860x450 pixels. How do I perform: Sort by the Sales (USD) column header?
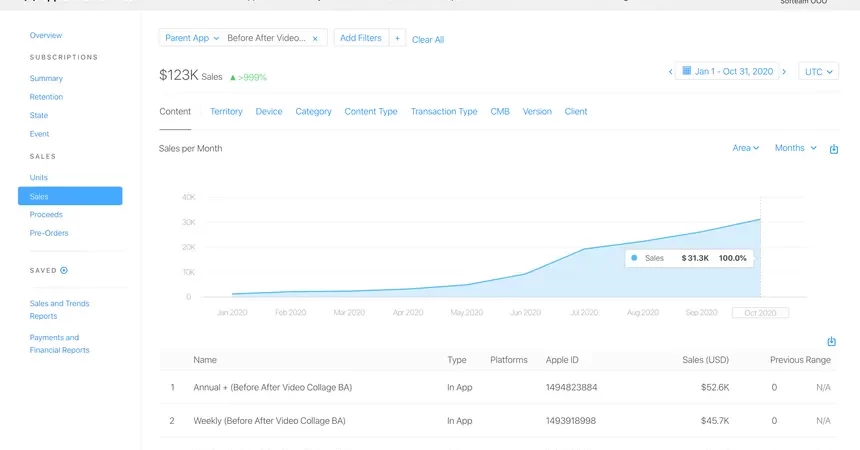coord(705,360)
